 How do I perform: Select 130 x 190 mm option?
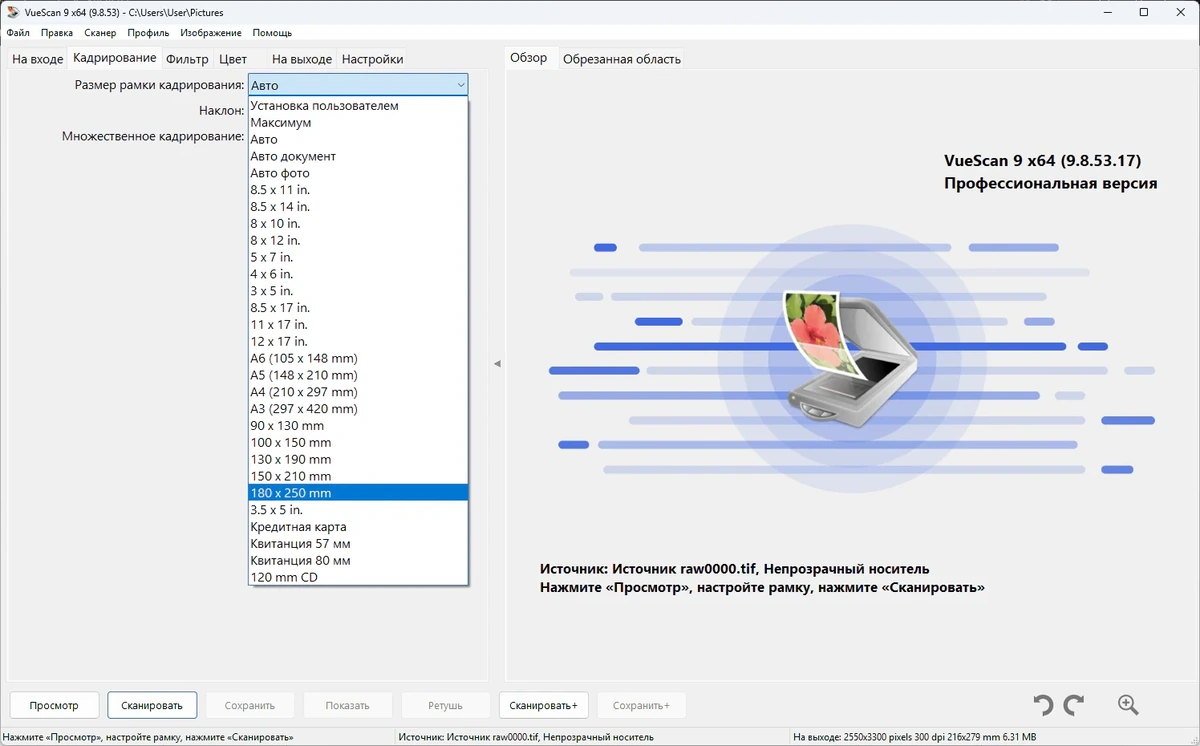click(358, 459)
